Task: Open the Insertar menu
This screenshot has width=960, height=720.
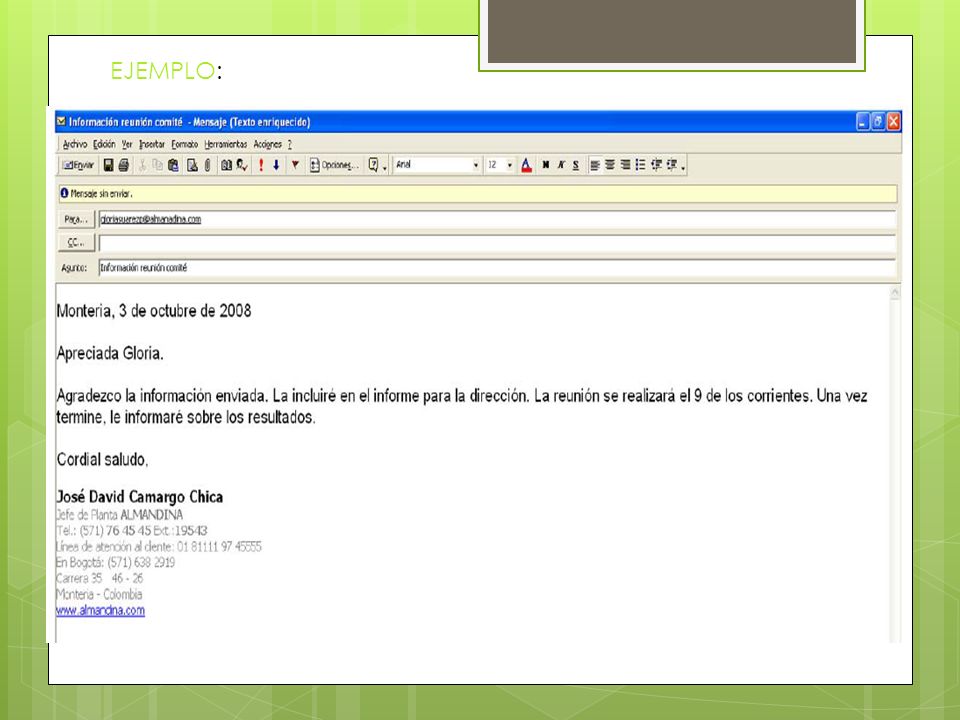Action: [x=152, y=144]
